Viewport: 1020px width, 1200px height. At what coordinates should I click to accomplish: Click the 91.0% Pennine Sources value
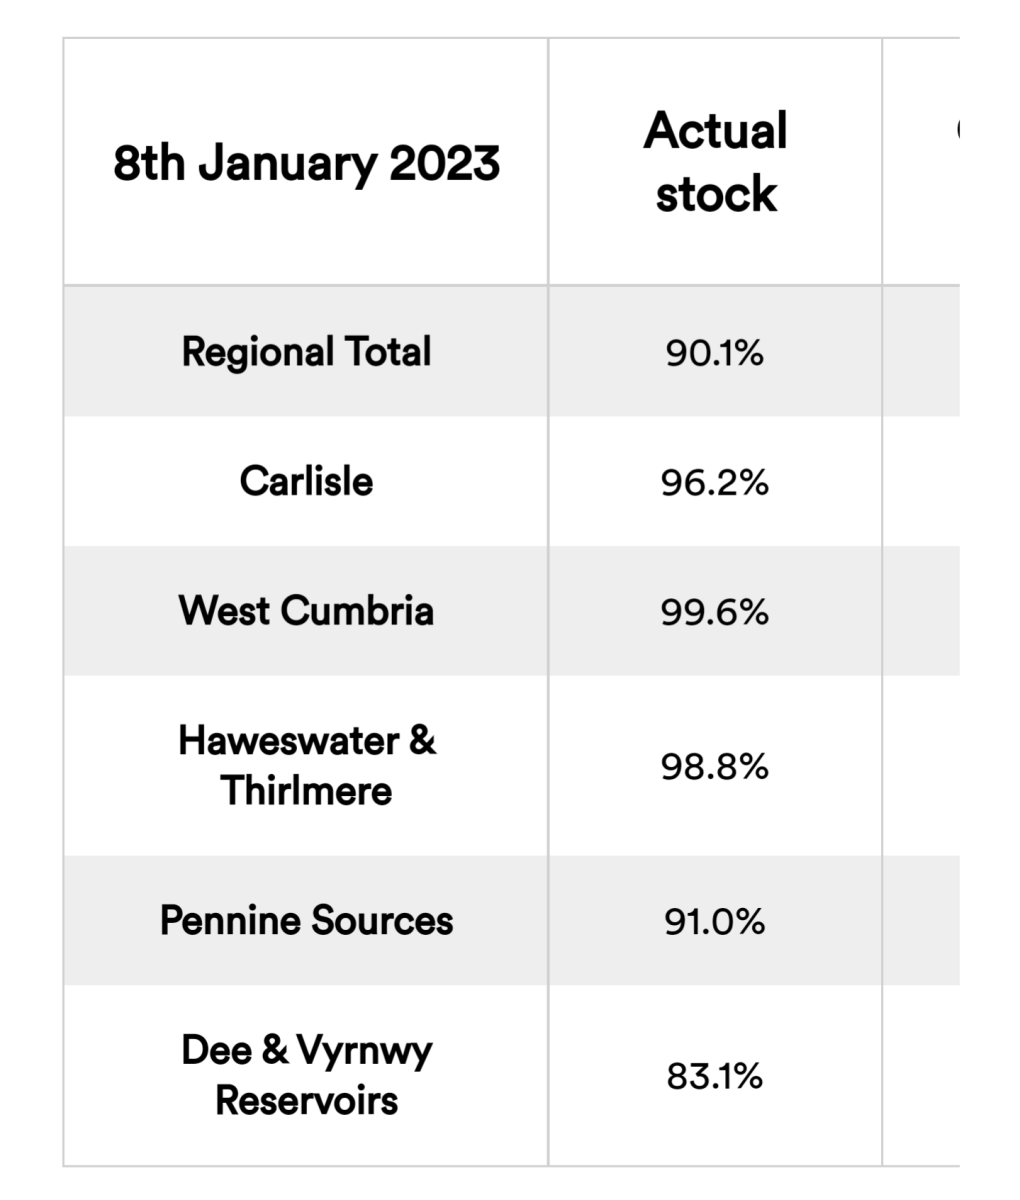pos(715,921)
